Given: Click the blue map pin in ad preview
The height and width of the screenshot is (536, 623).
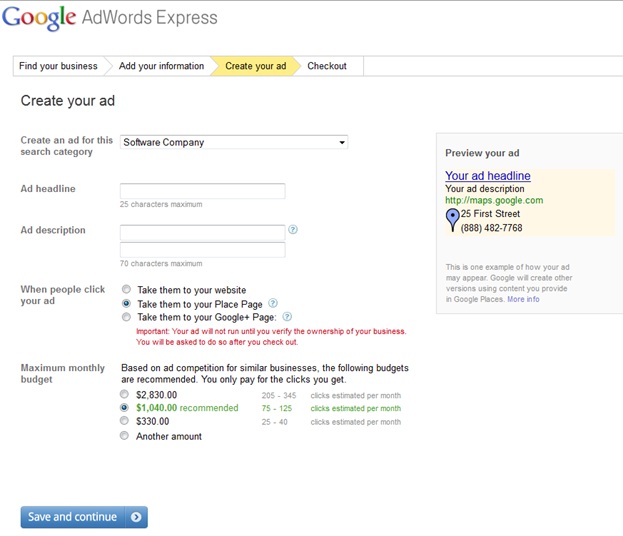Looking at the screenshot, I should (x=452, y=220).
